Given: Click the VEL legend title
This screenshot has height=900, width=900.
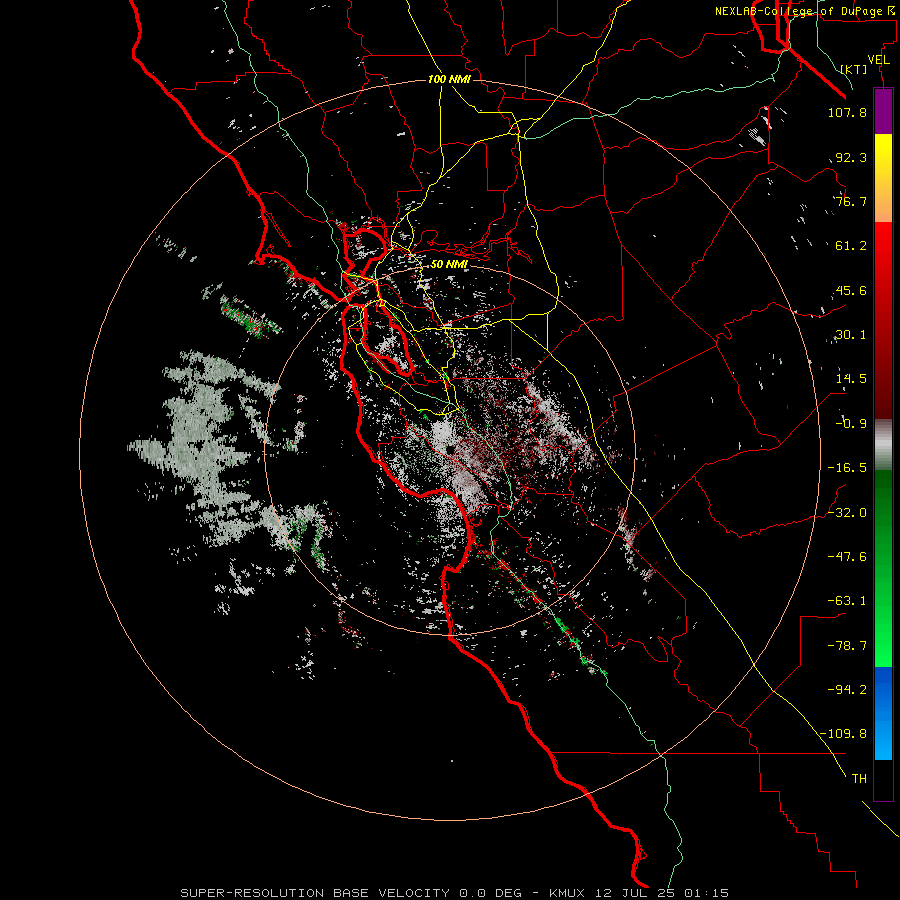Looking at the screenshot, I should tap(879, 60).
